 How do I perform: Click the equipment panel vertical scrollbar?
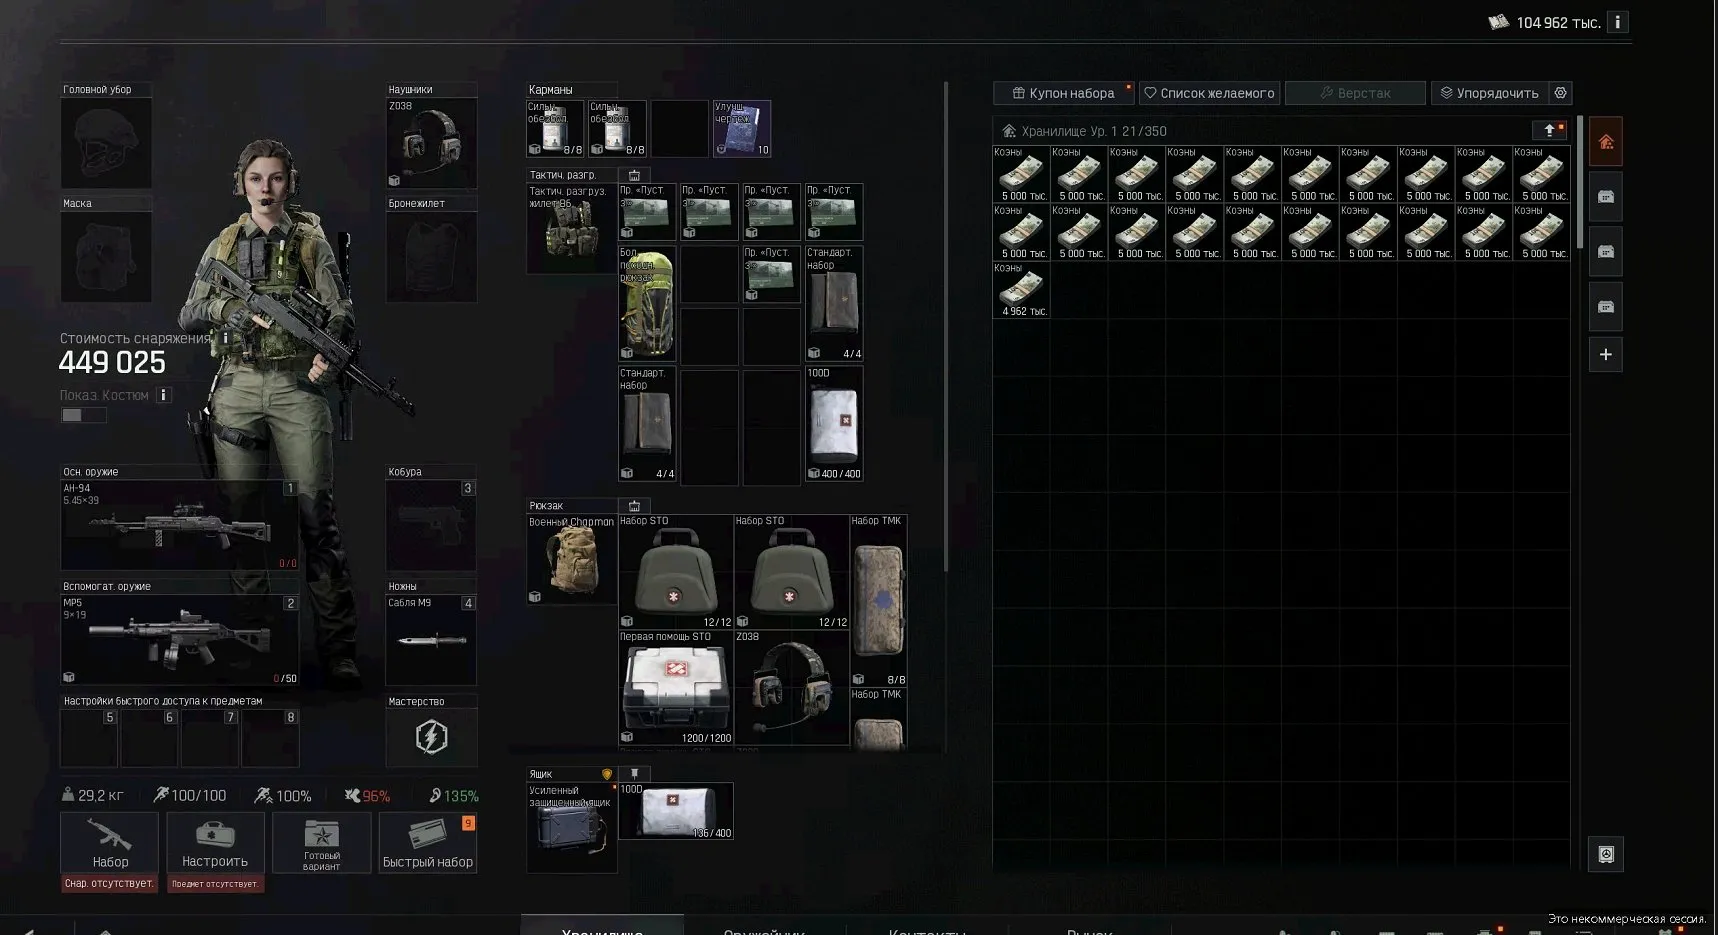(x=946, y=325)
